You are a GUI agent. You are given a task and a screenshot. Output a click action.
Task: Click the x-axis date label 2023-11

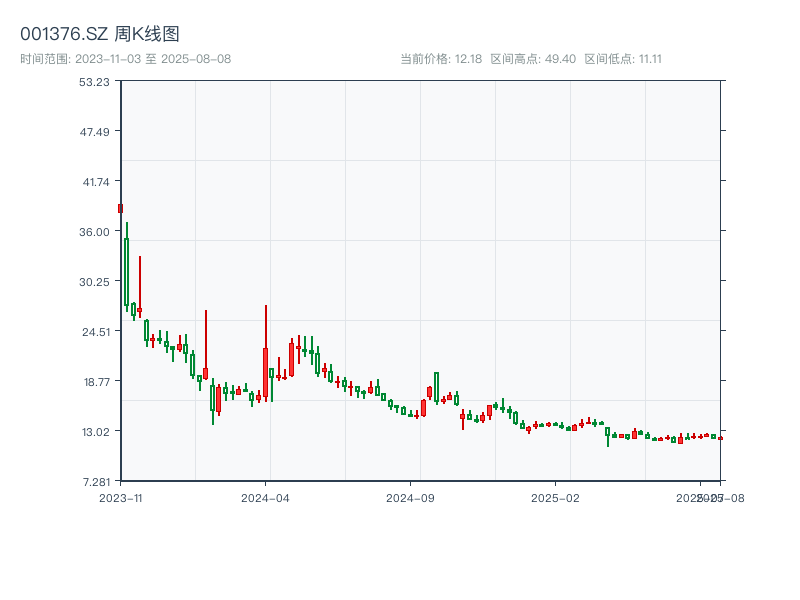coord(120,498)
